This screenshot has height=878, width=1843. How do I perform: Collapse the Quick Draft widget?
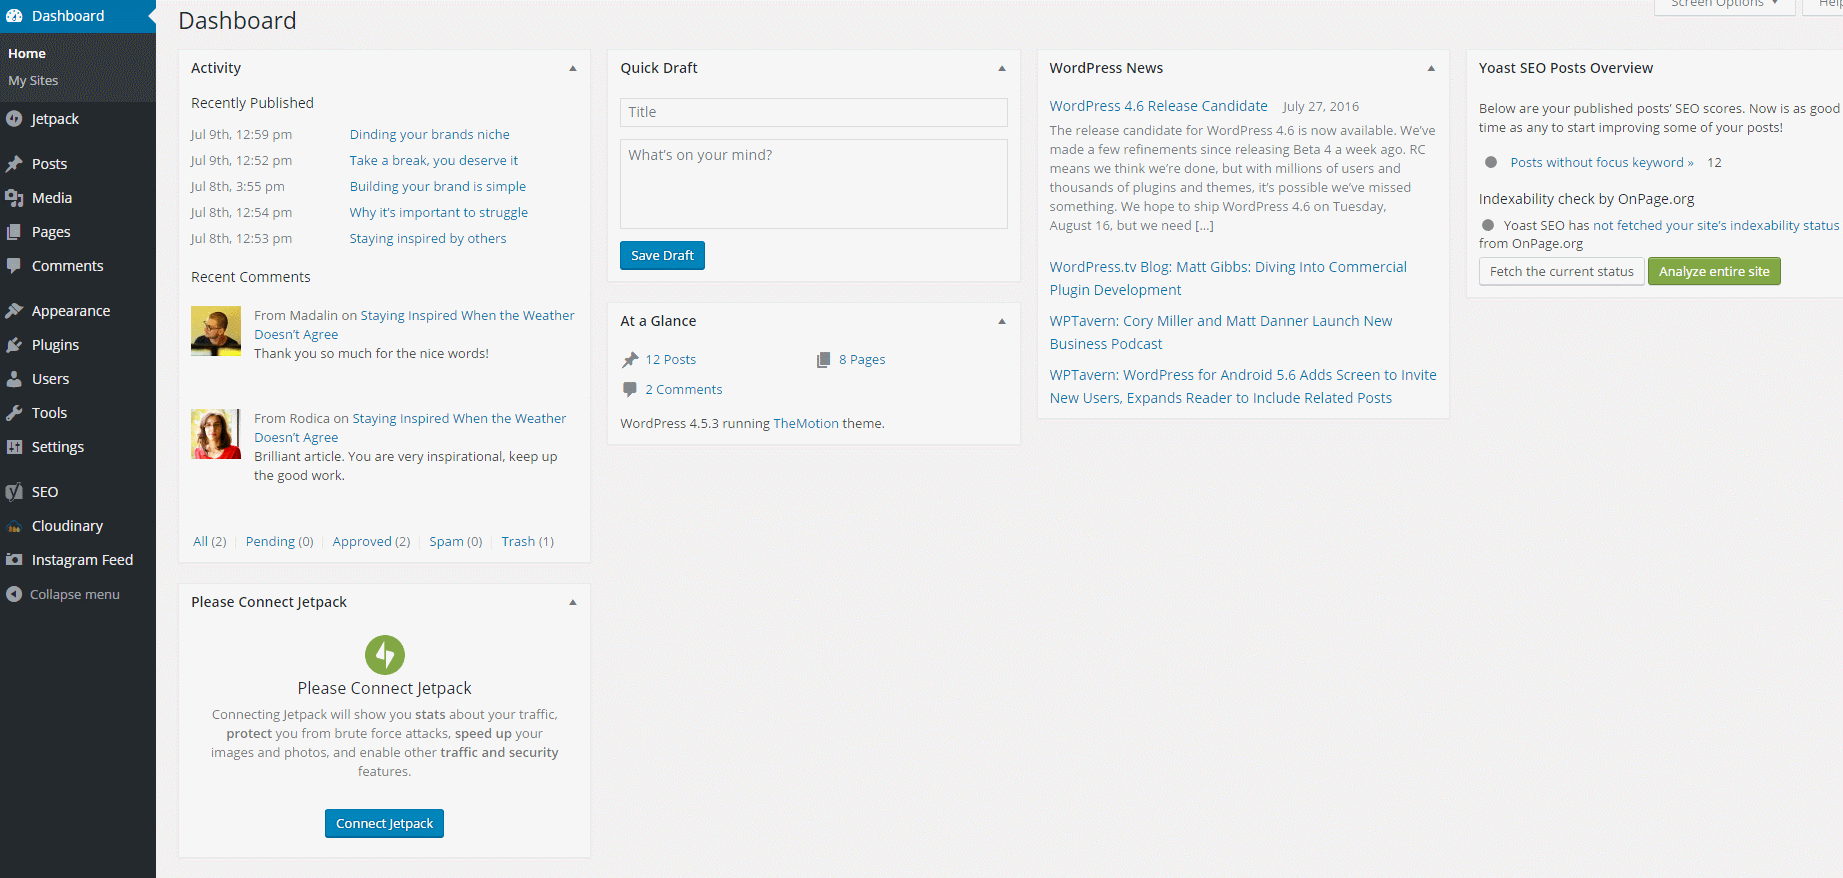pyautogui.click(x=1002, y=68)
